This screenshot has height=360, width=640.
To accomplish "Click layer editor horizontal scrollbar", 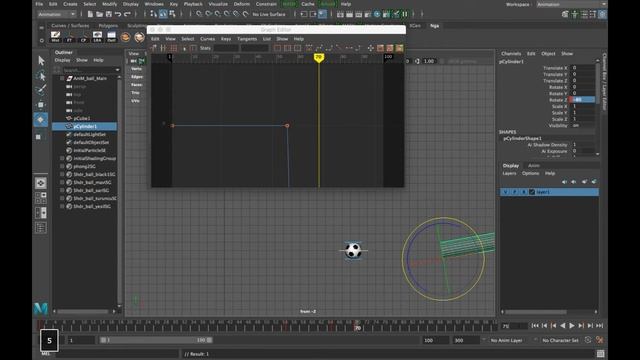I will pyautogui.click(x=536, y=312).
